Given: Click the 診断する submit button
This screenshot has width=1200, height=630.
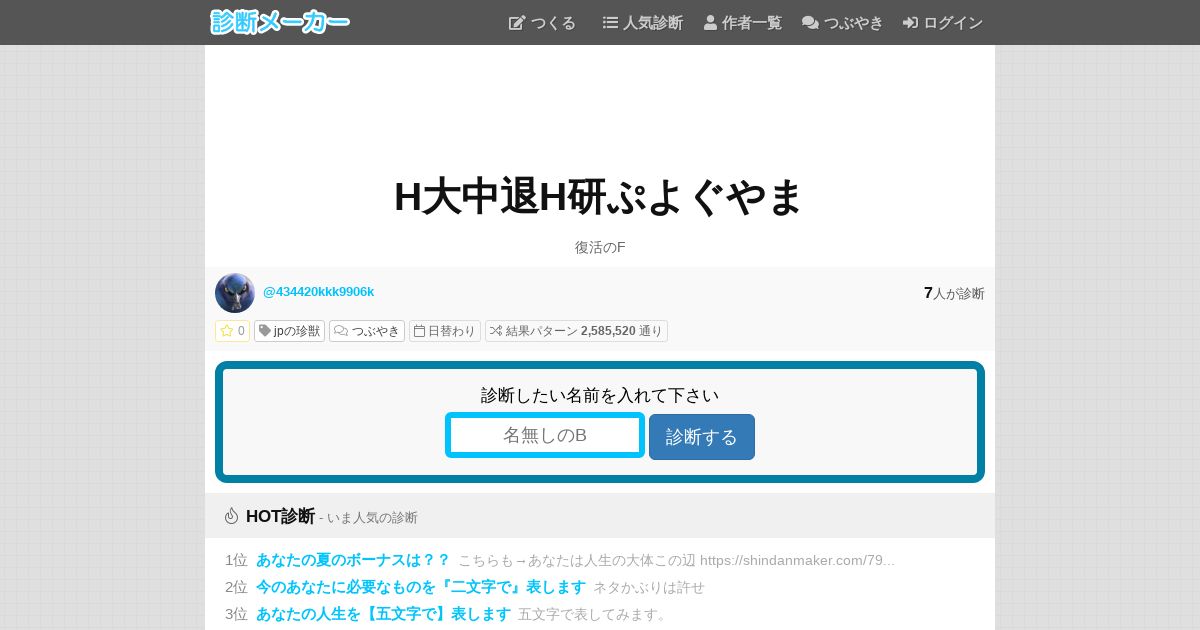Looking at the screenshot, I should [x=702, y=437].
